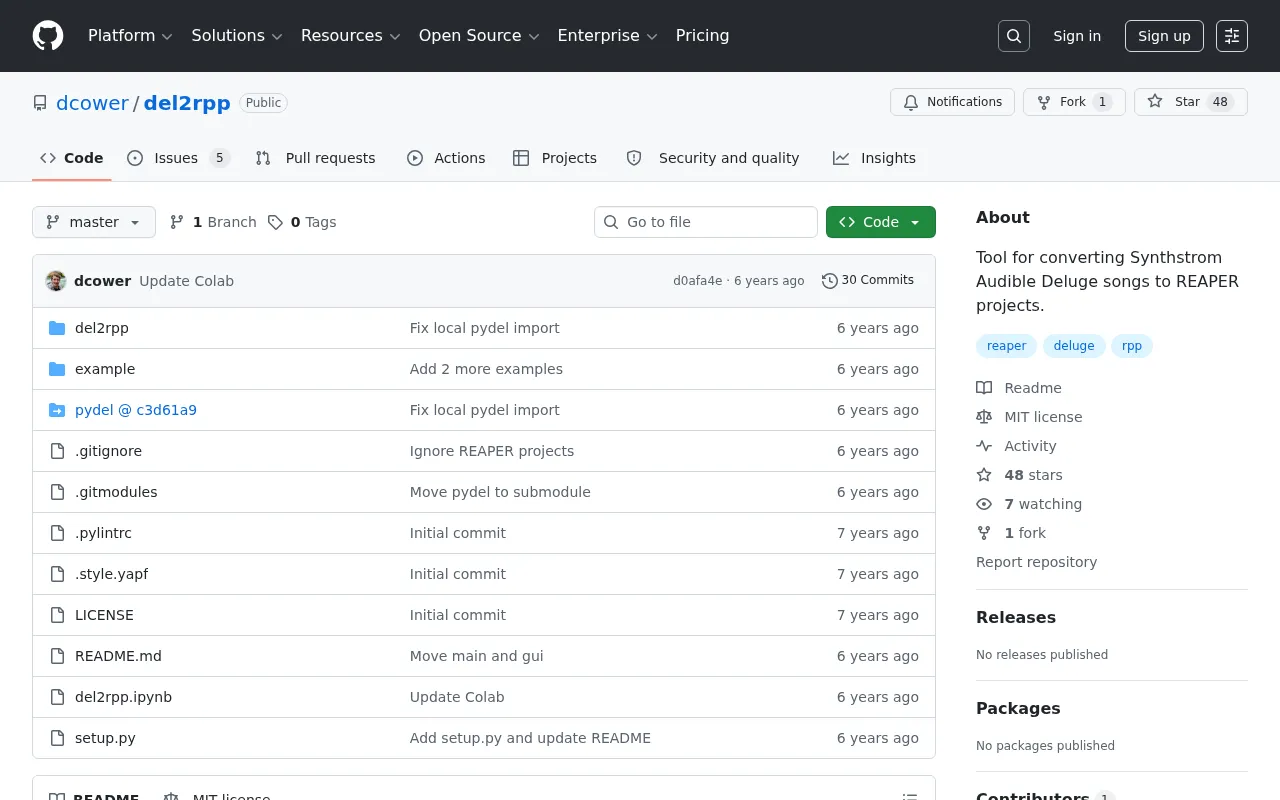Select the Code tab
The image size is (1280, 800).
pyautogui.click(x=72, y=158)
